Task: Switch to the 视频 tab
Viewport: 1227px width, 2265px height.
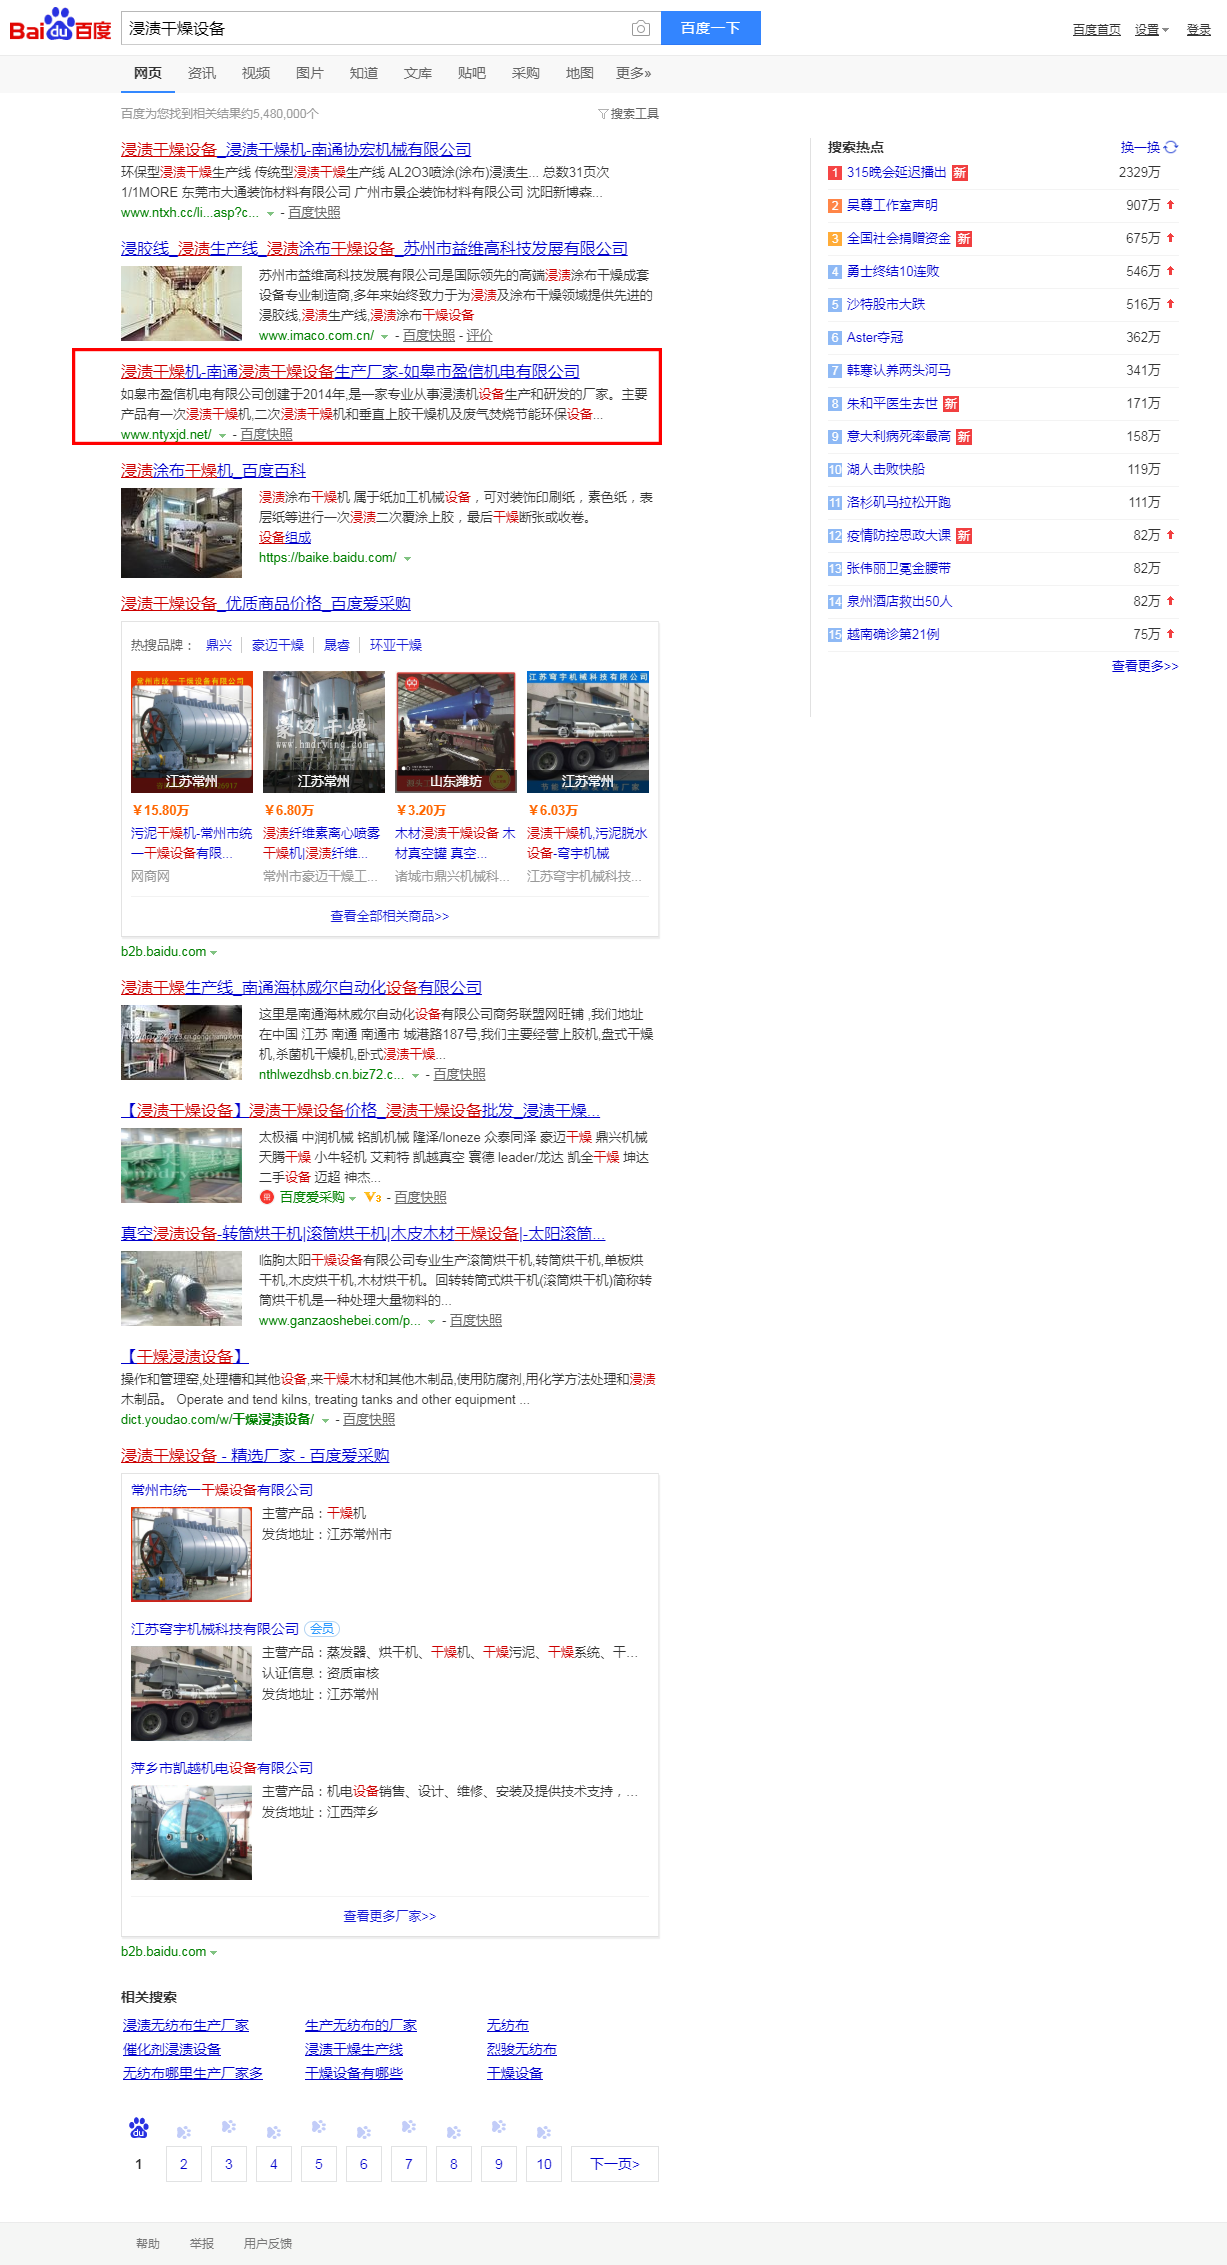Action: tap(256, 73)
